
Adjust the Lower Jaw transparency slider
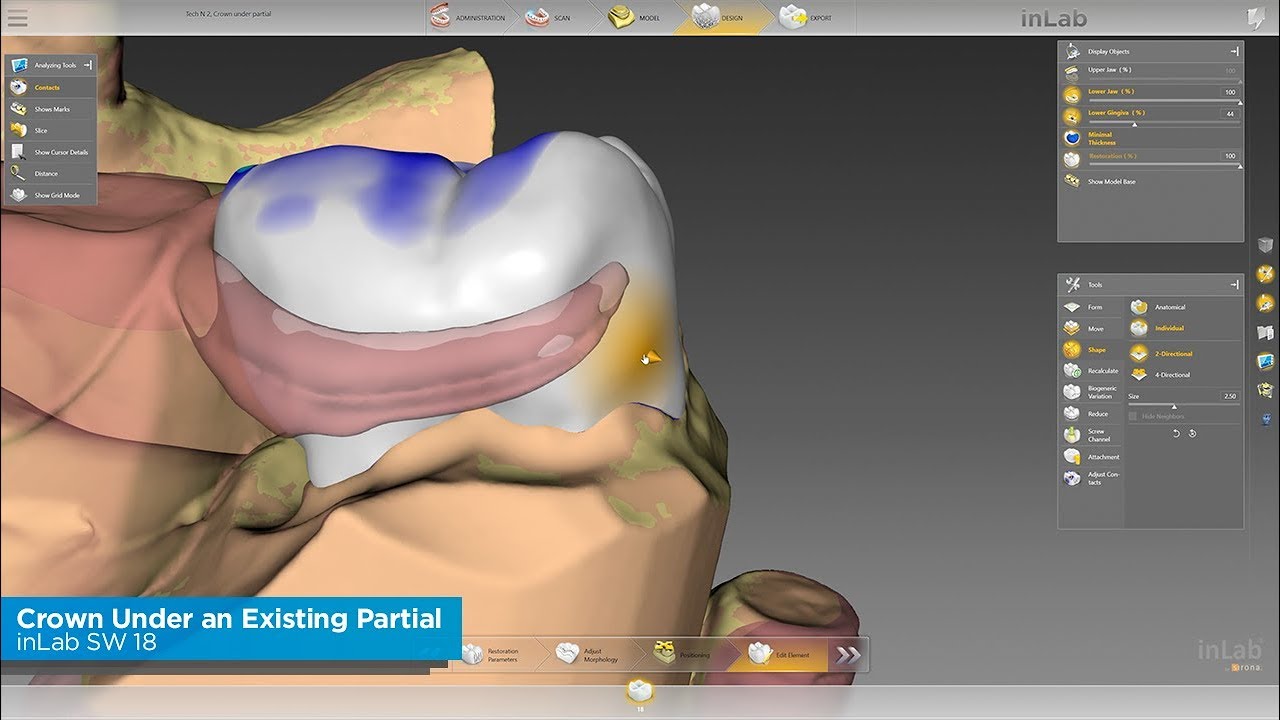coord(1164,101)
